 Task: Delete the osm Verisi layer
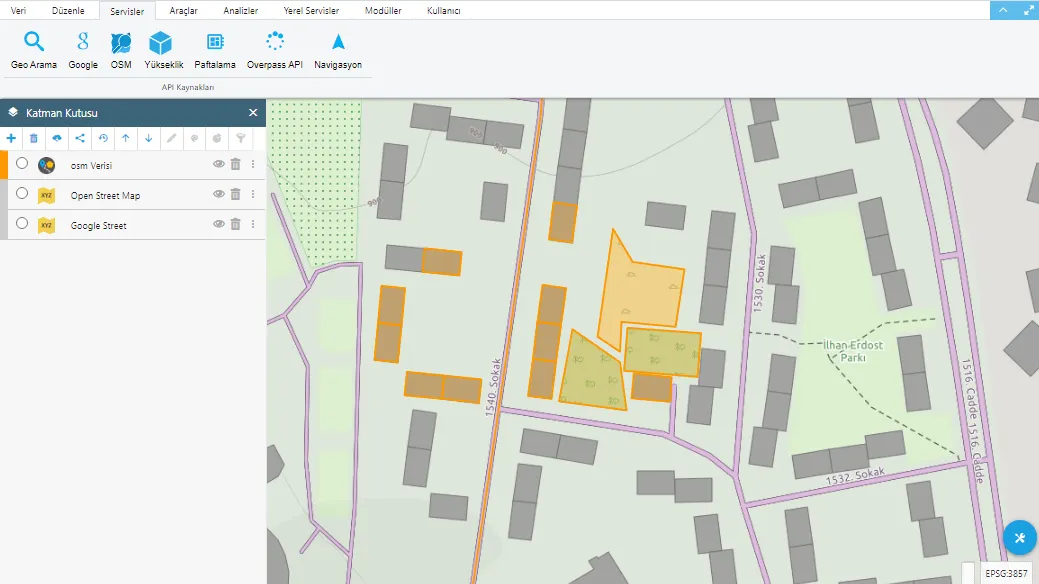[235, 164]
